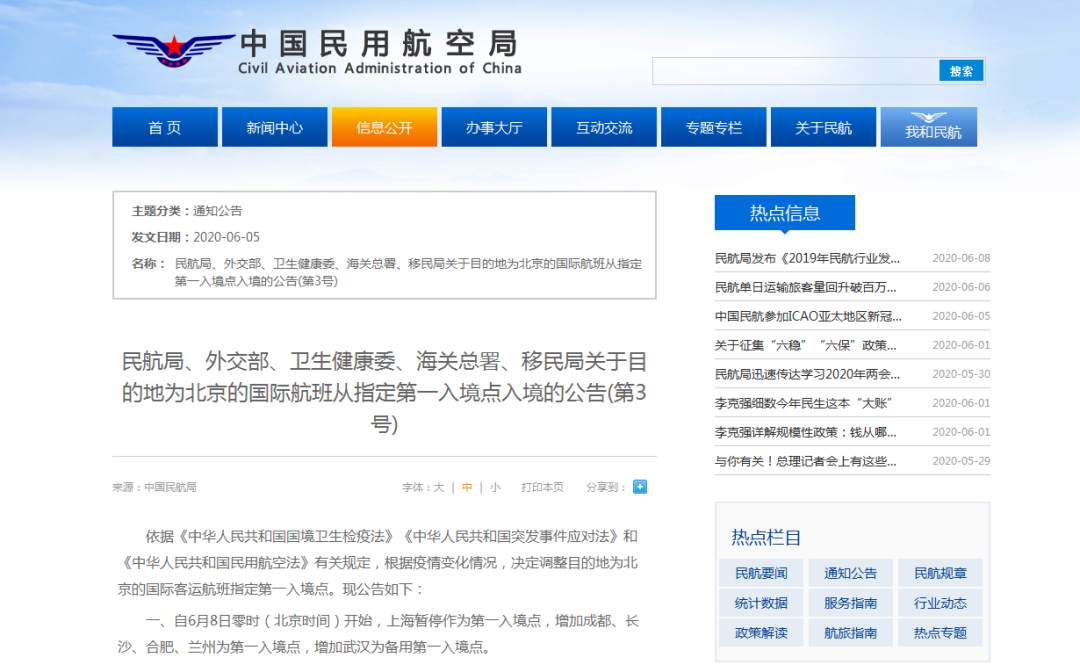Go to the 首页 homepage tab

click(x=164, y=126)
